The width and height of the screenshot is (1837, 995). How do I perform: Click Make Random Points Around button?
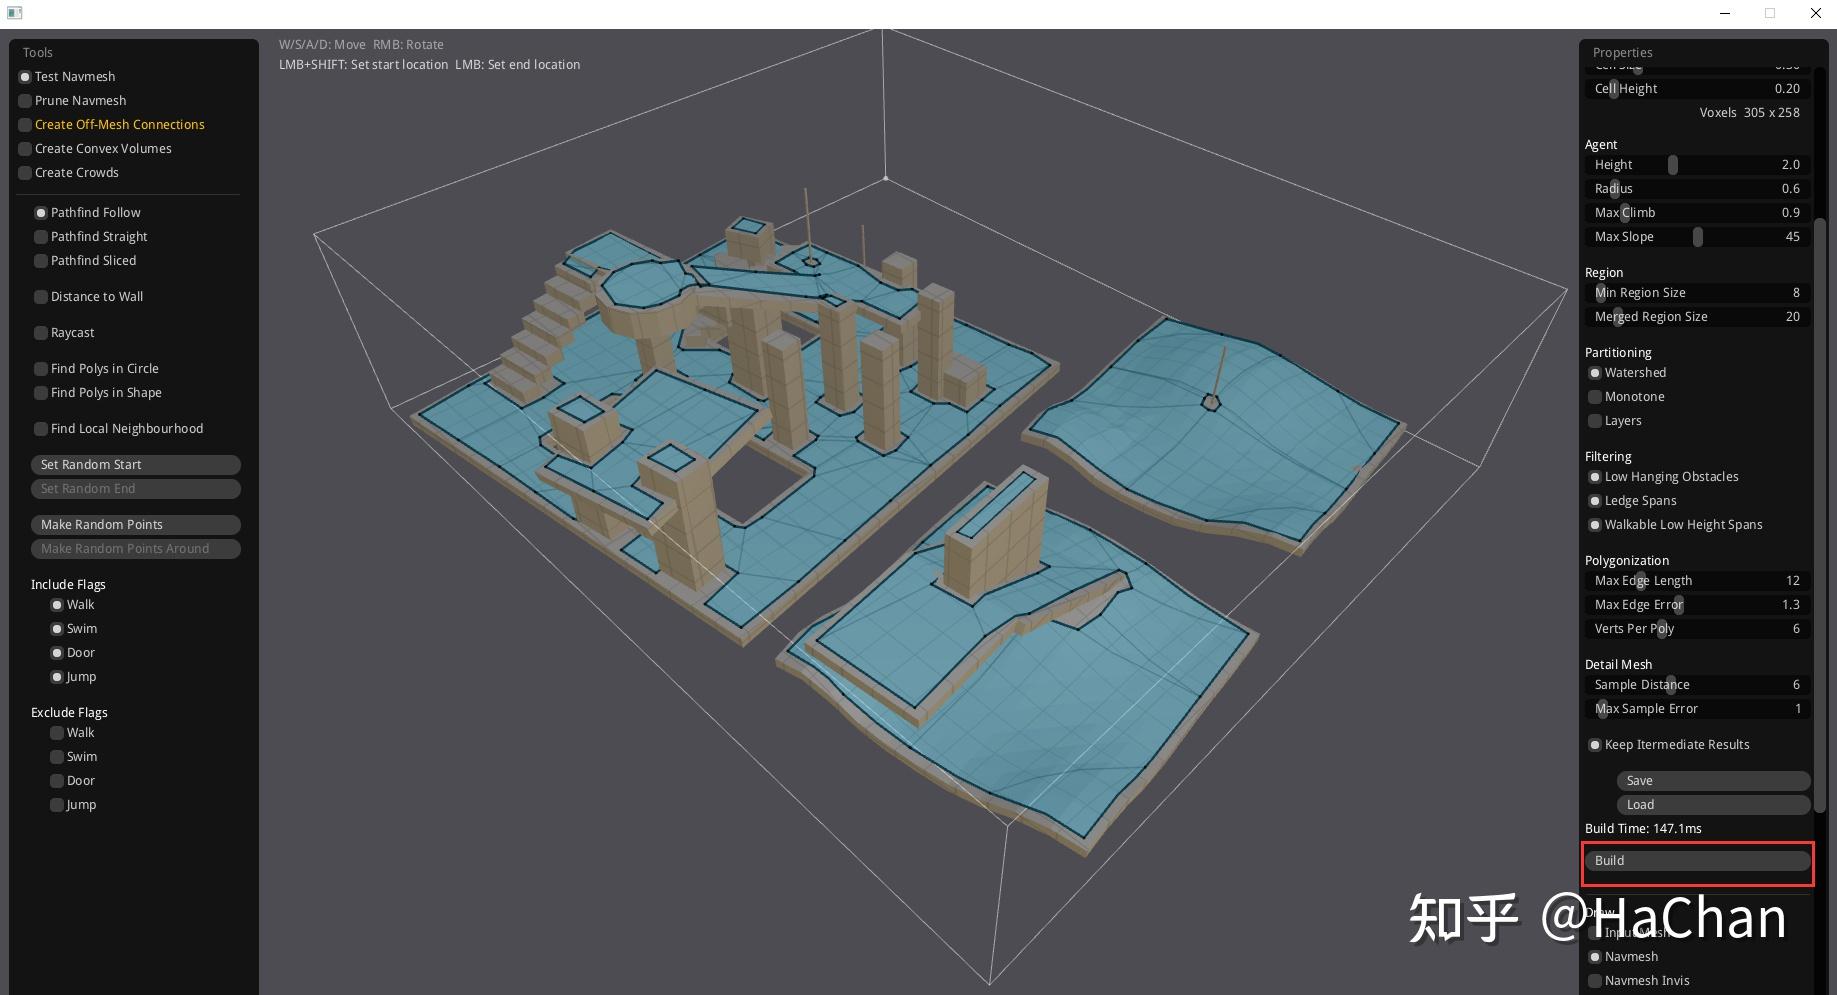click(136, 549)
